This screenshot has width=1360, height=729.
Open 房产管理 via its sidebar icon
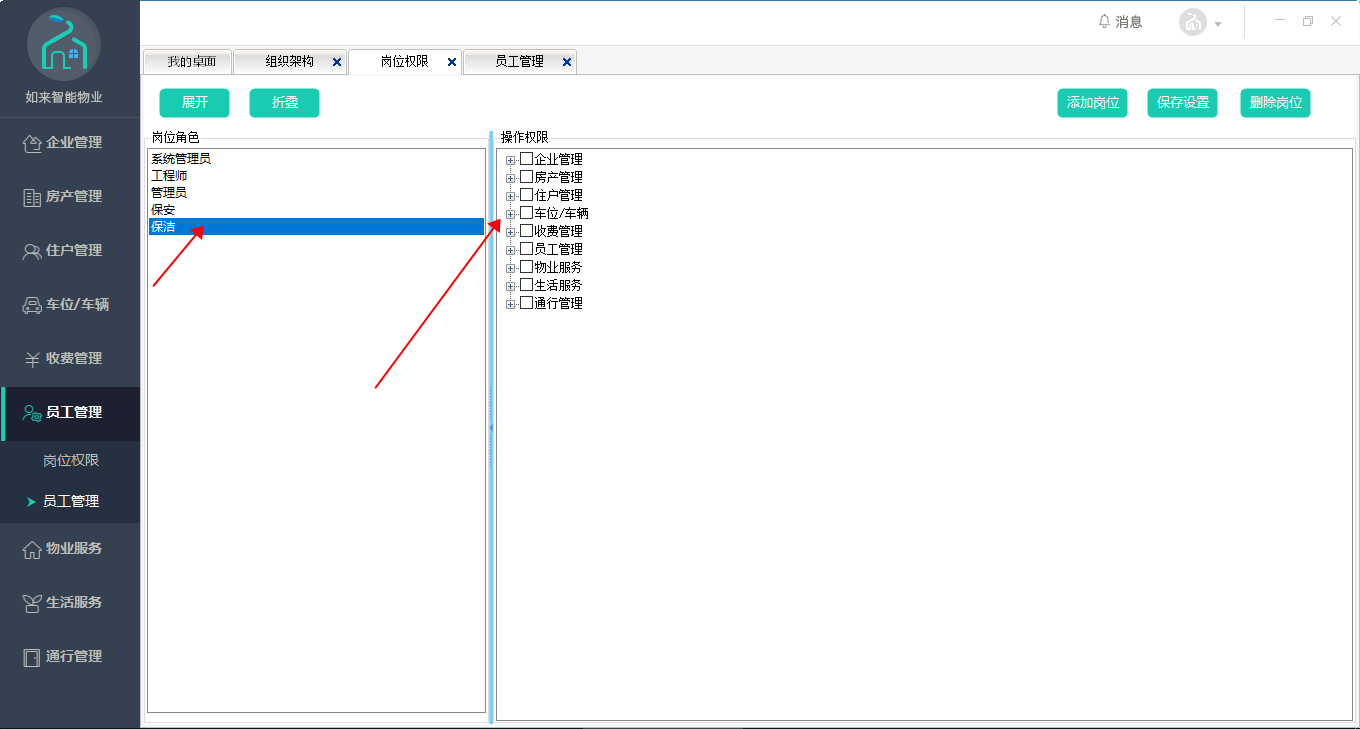click(32, 197)
